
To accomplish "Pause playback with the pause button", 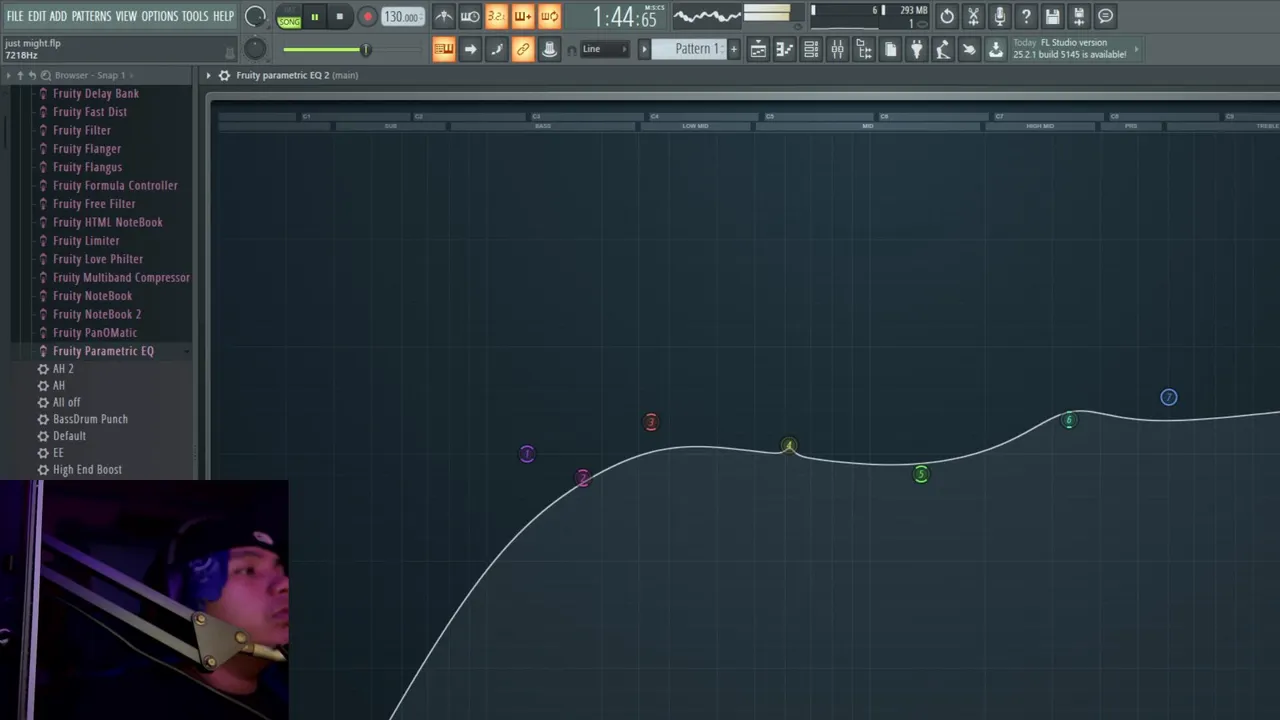I will click(314, 17).
